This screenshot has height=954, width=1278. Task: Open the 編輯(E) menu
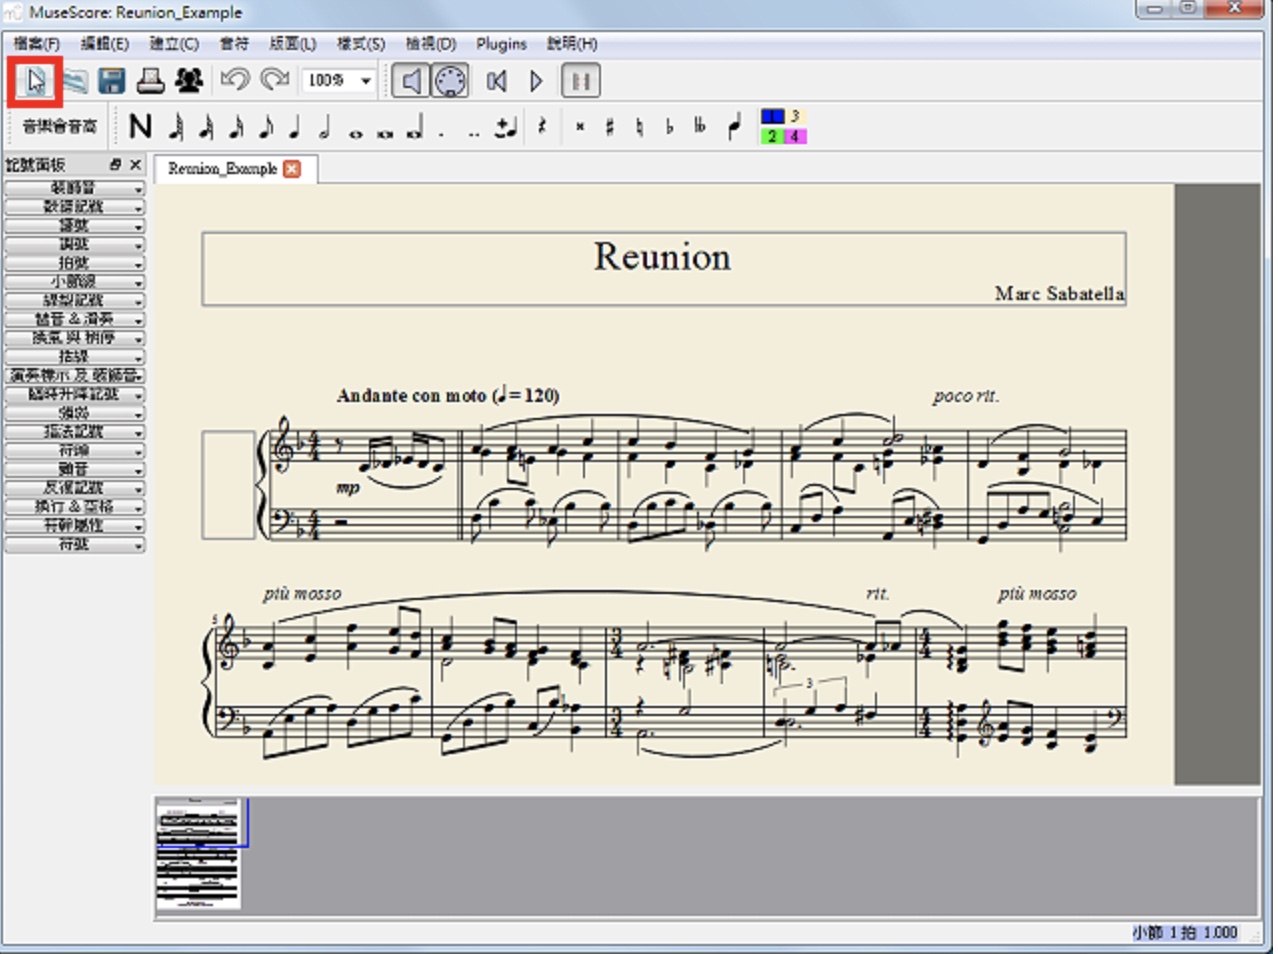(105, 44)
